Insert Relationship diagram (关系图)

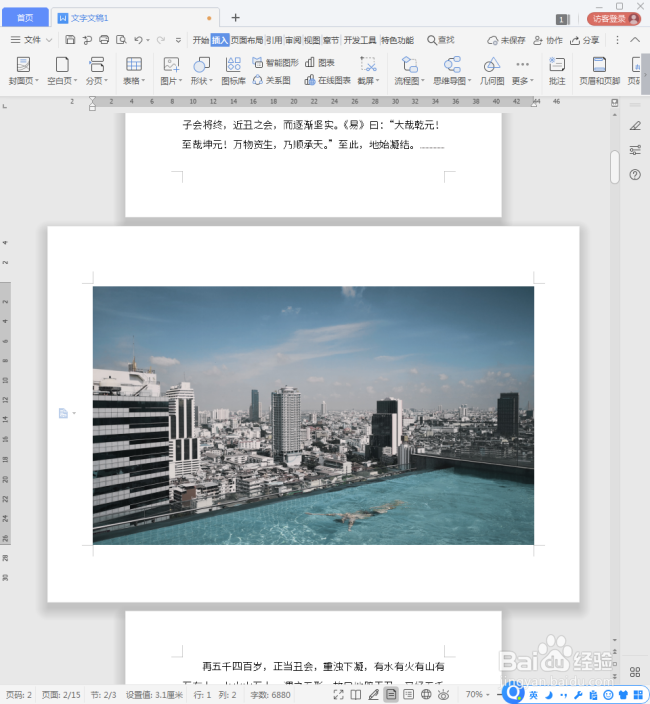coord(272,80)
